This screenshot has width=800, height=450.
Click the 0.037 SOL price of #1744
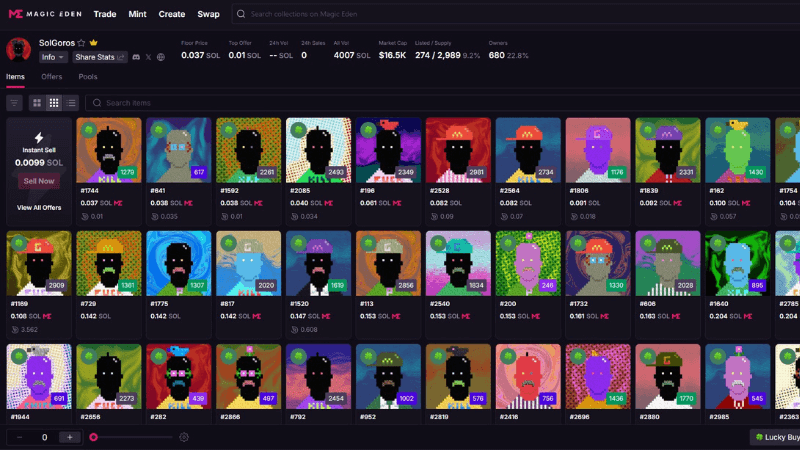[96, 203]
